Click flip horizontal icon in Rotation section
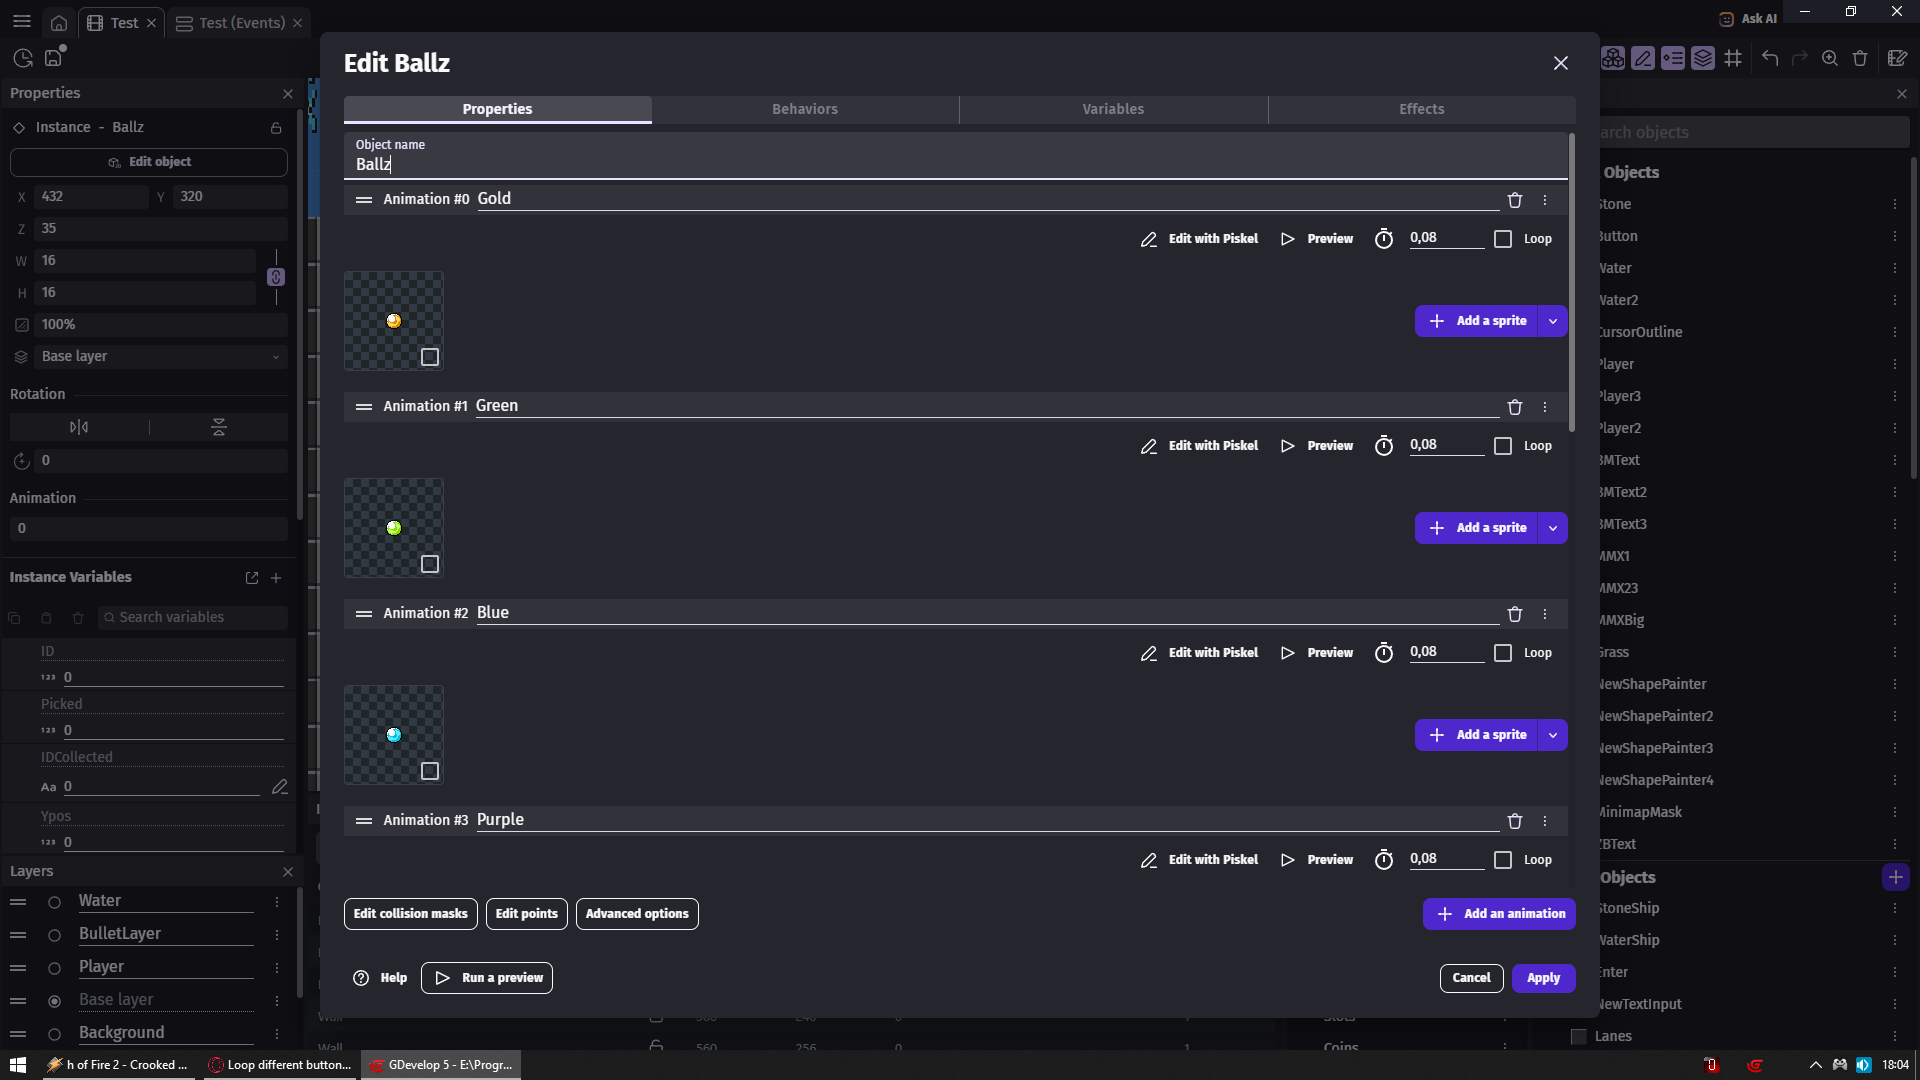Screen dimensions: 1920x1080 click(79, 427)
